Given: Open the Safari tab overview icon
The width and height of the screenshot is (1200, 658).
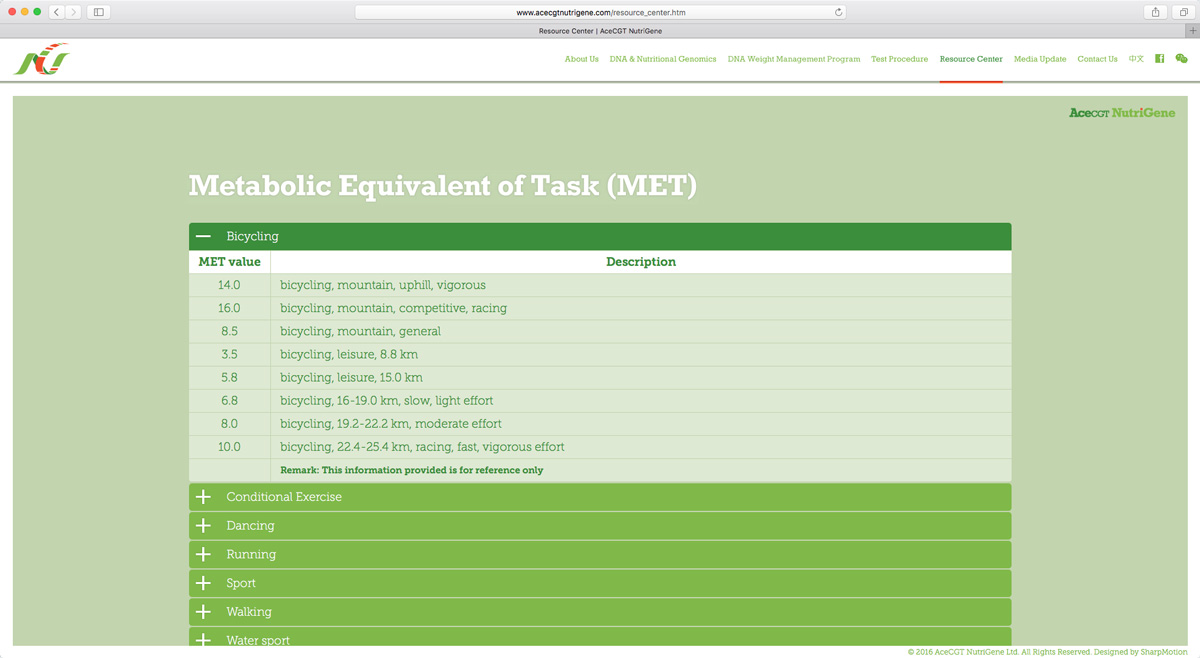Looking at the screenshot, I should [1180, 12].
